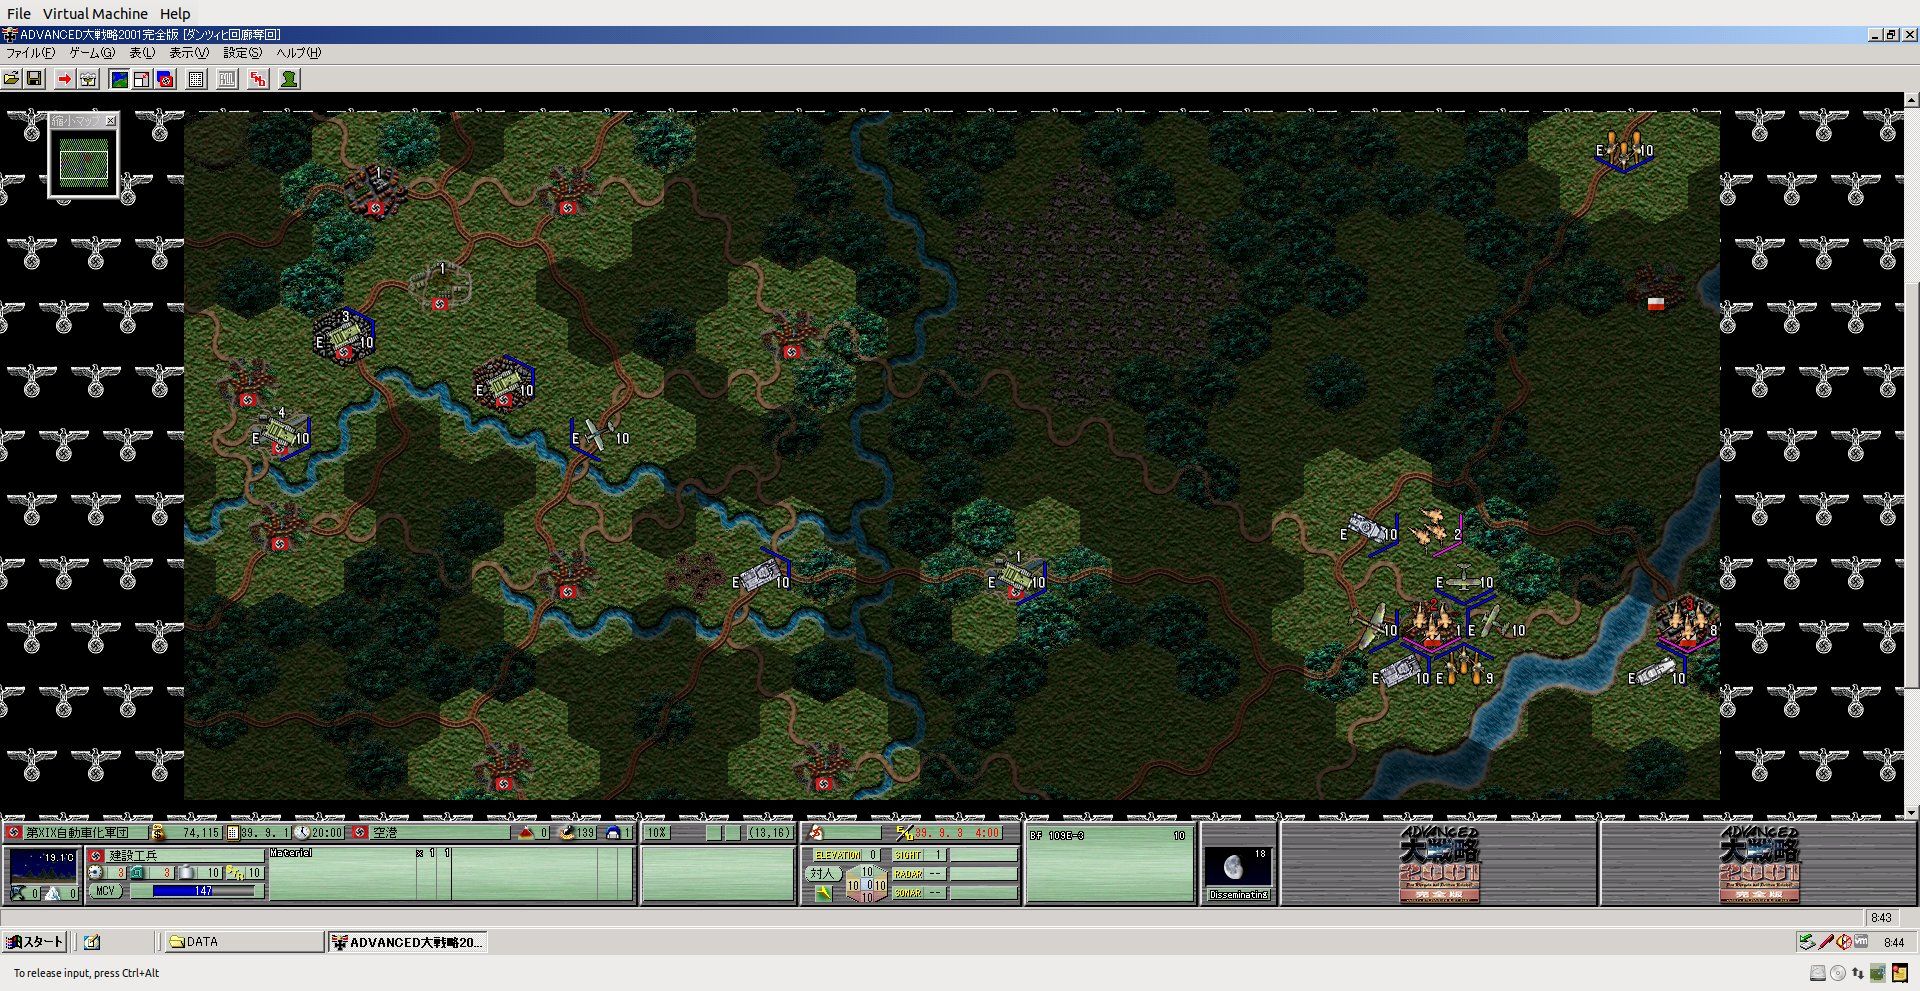The width and height of the screenshot is (1920, 991).
Task: Click the MCV label button
Action: pos(105,890)
